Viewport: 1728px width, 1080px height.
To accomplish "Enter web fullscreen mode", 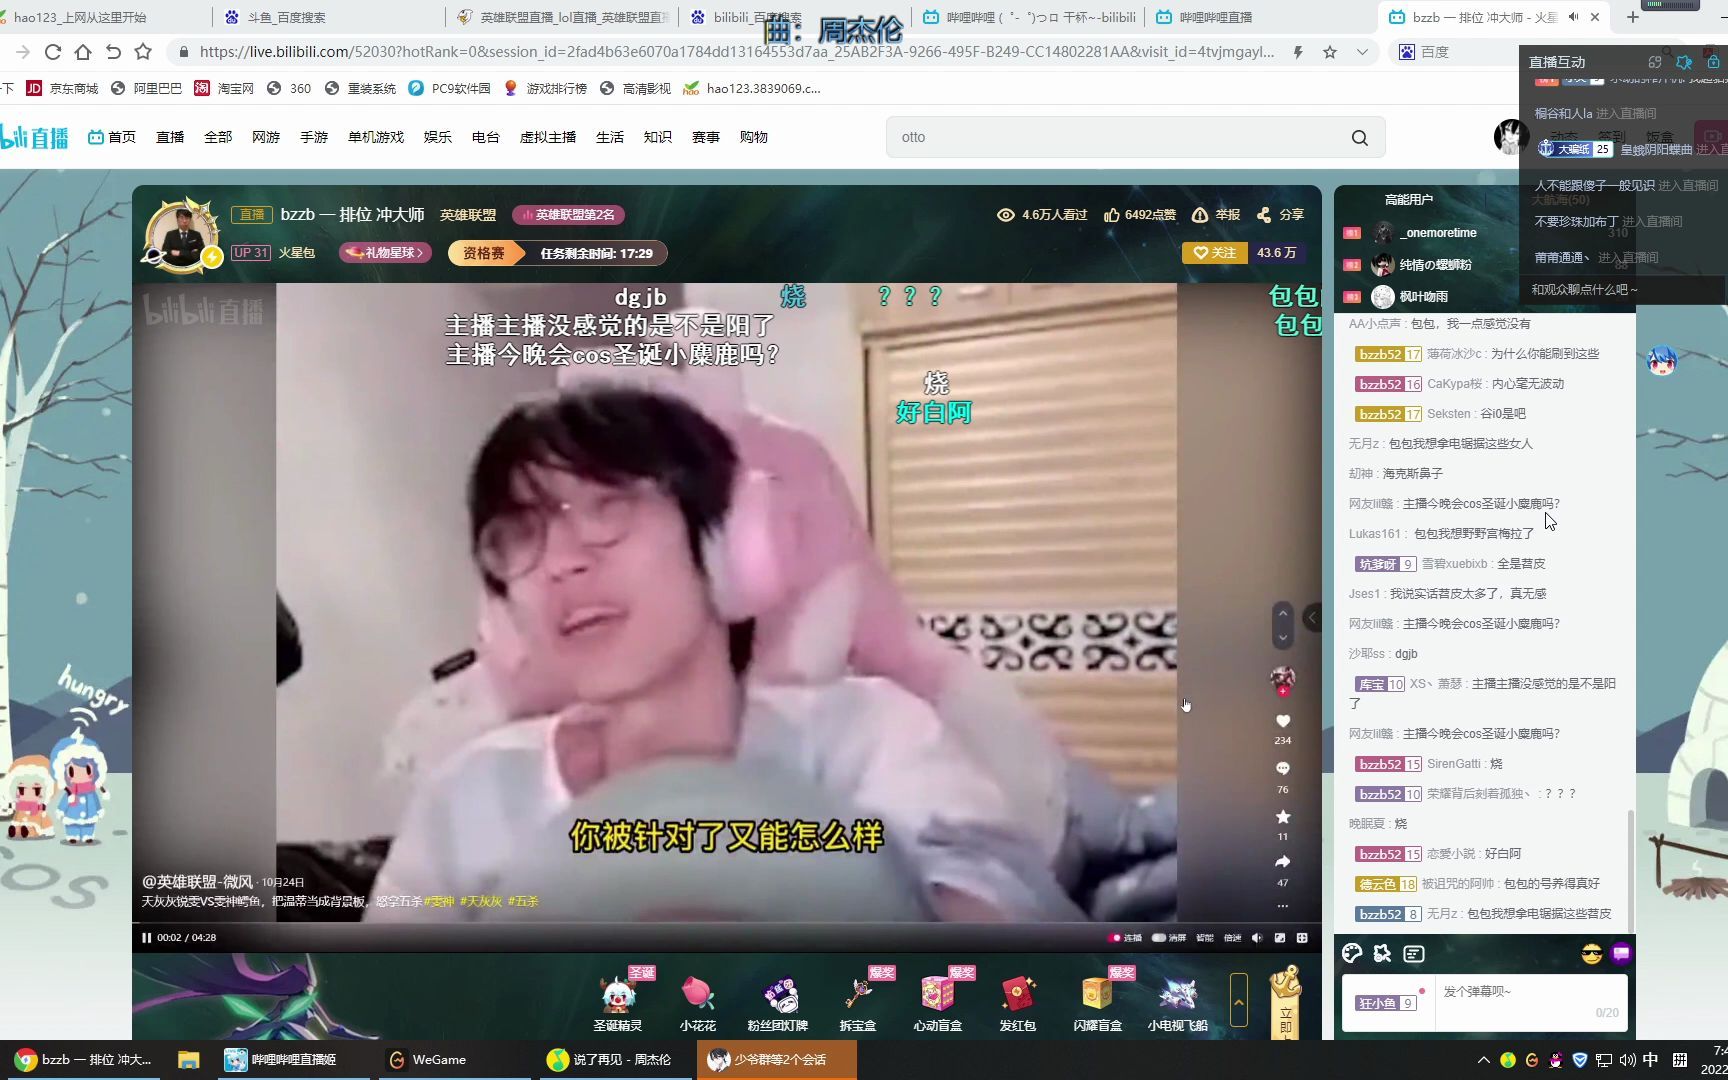I will [x=1280, y=938].
